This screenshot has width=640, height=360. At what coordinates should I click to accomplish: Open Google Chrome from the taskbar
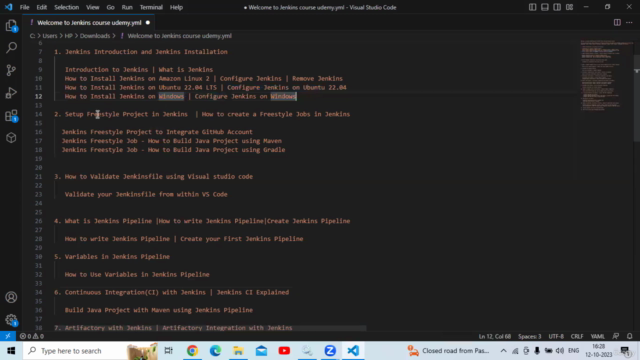[x=192, y=351]
